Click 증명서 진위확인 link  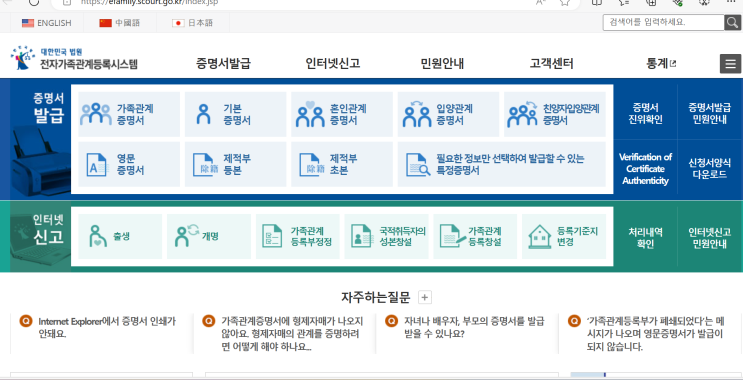(645, 113)
